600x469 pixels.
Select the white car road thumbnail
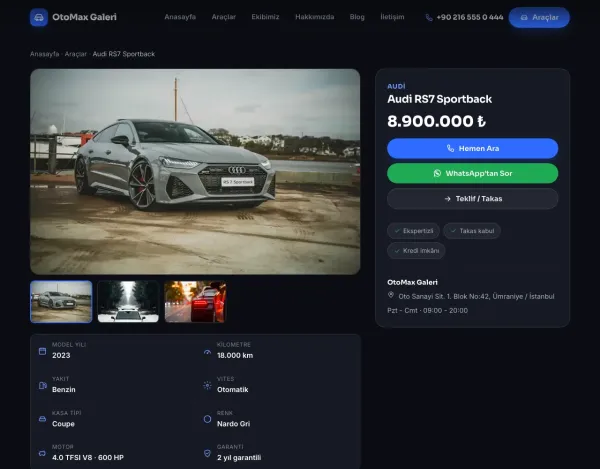tap(128, 302)
